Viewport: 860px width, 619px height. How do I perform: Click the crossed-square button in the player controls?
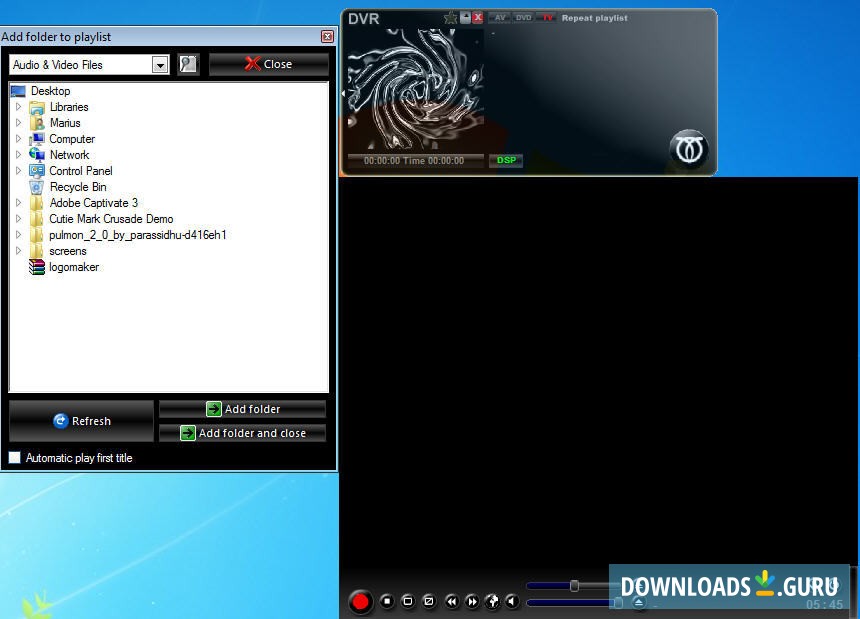point(429,601)
